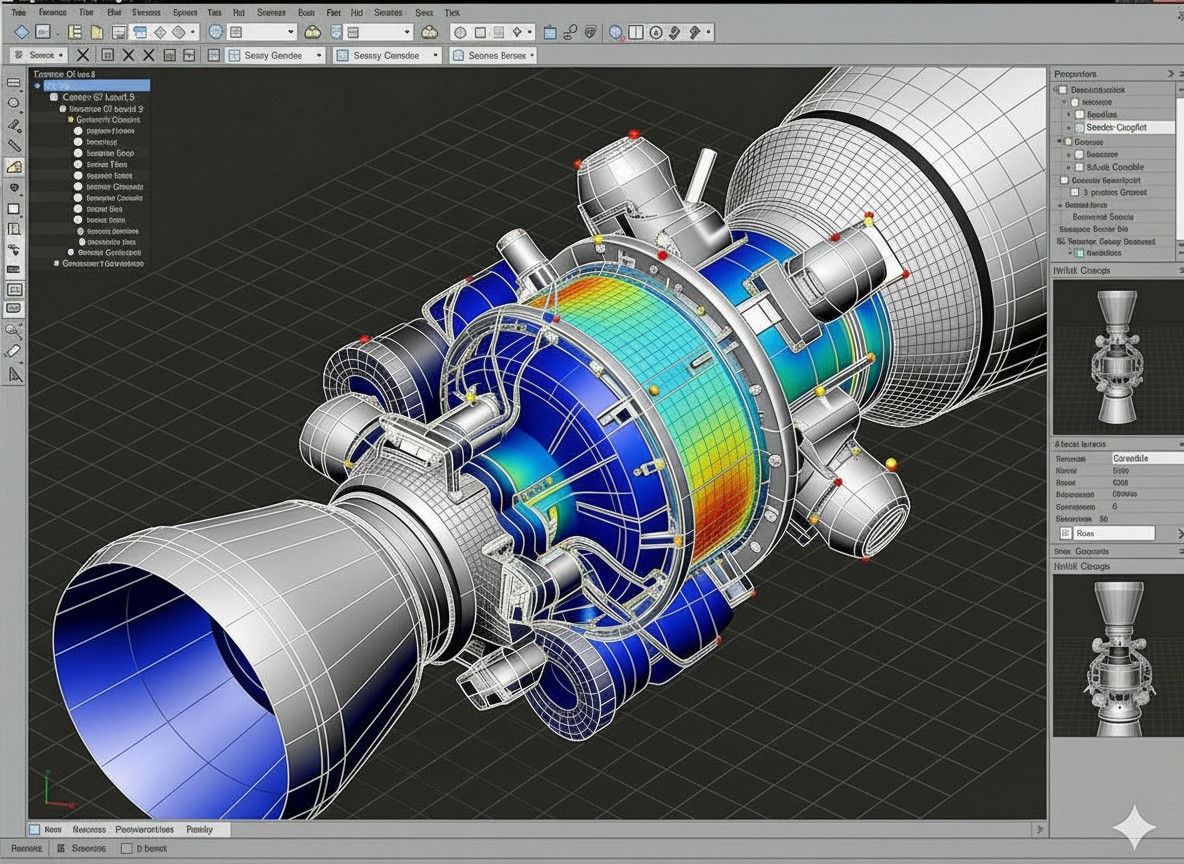
Task: Click the Neicress tab label at the bottom
Action: point(89,829)
